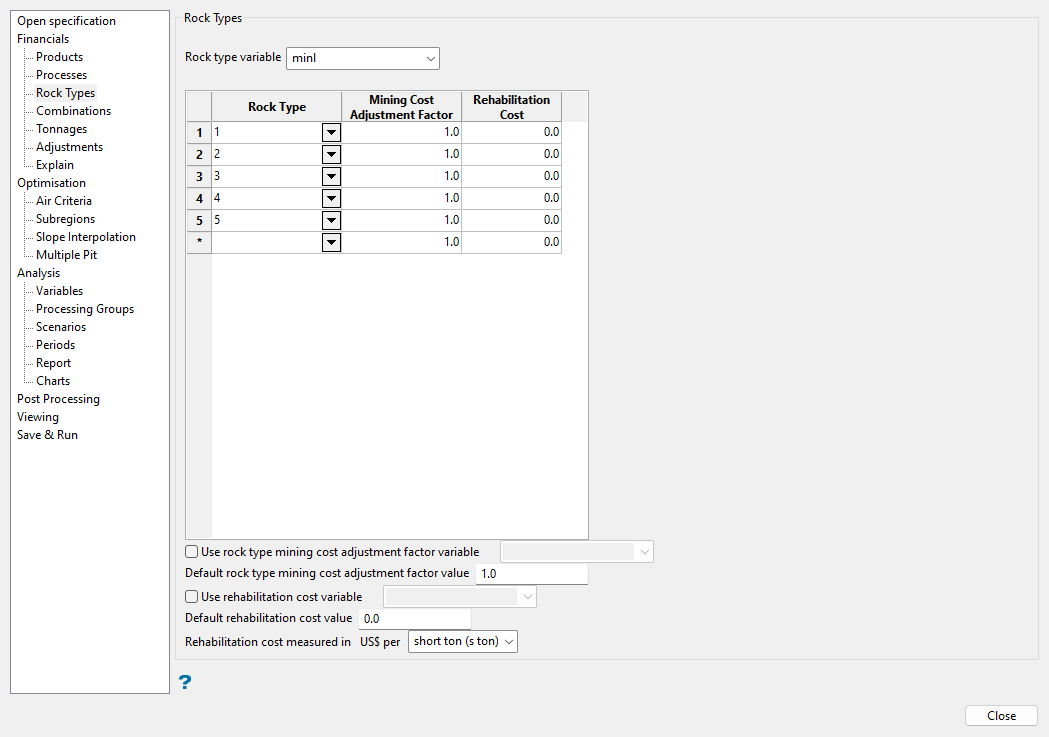Open the Rock Type dropdown in row 3
The height and width of the screenshot is (737, 1049).
331,176
